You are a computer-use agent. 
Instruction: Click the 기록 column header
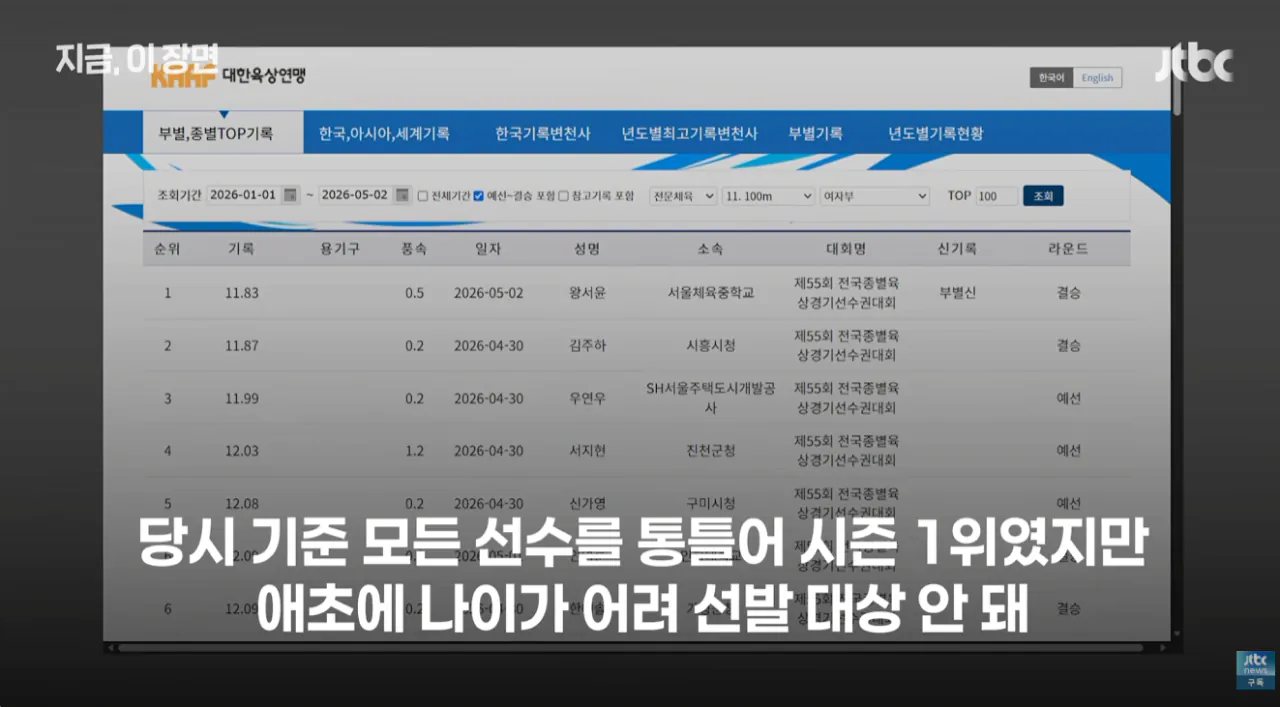pyautogui.click(x=241, y=249)
